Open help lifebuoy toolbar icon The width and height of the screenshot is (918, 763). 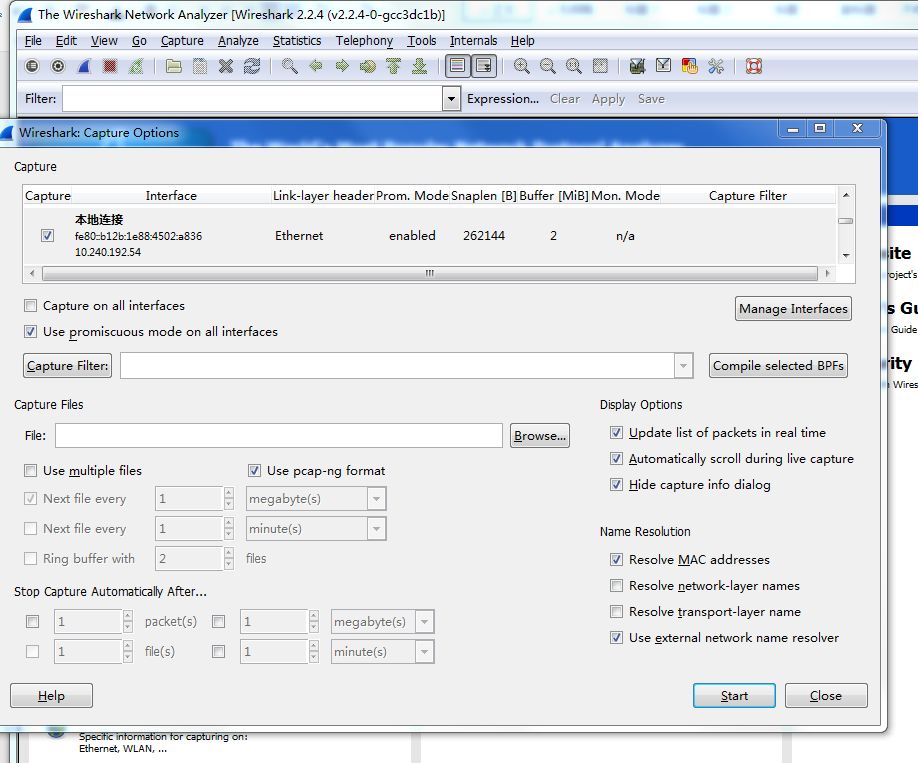[x=753, y=66]
